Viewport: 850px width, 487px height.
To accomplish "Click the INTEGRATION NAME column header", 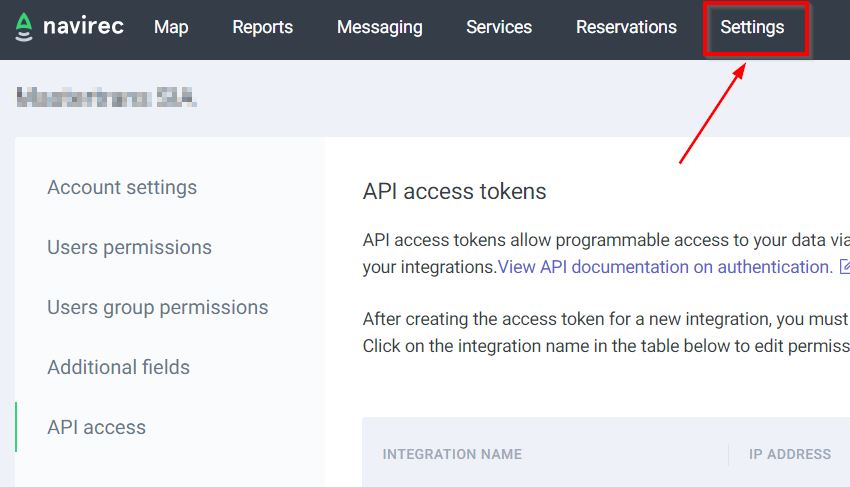I will pyautogui.click(x=452, y=454).
